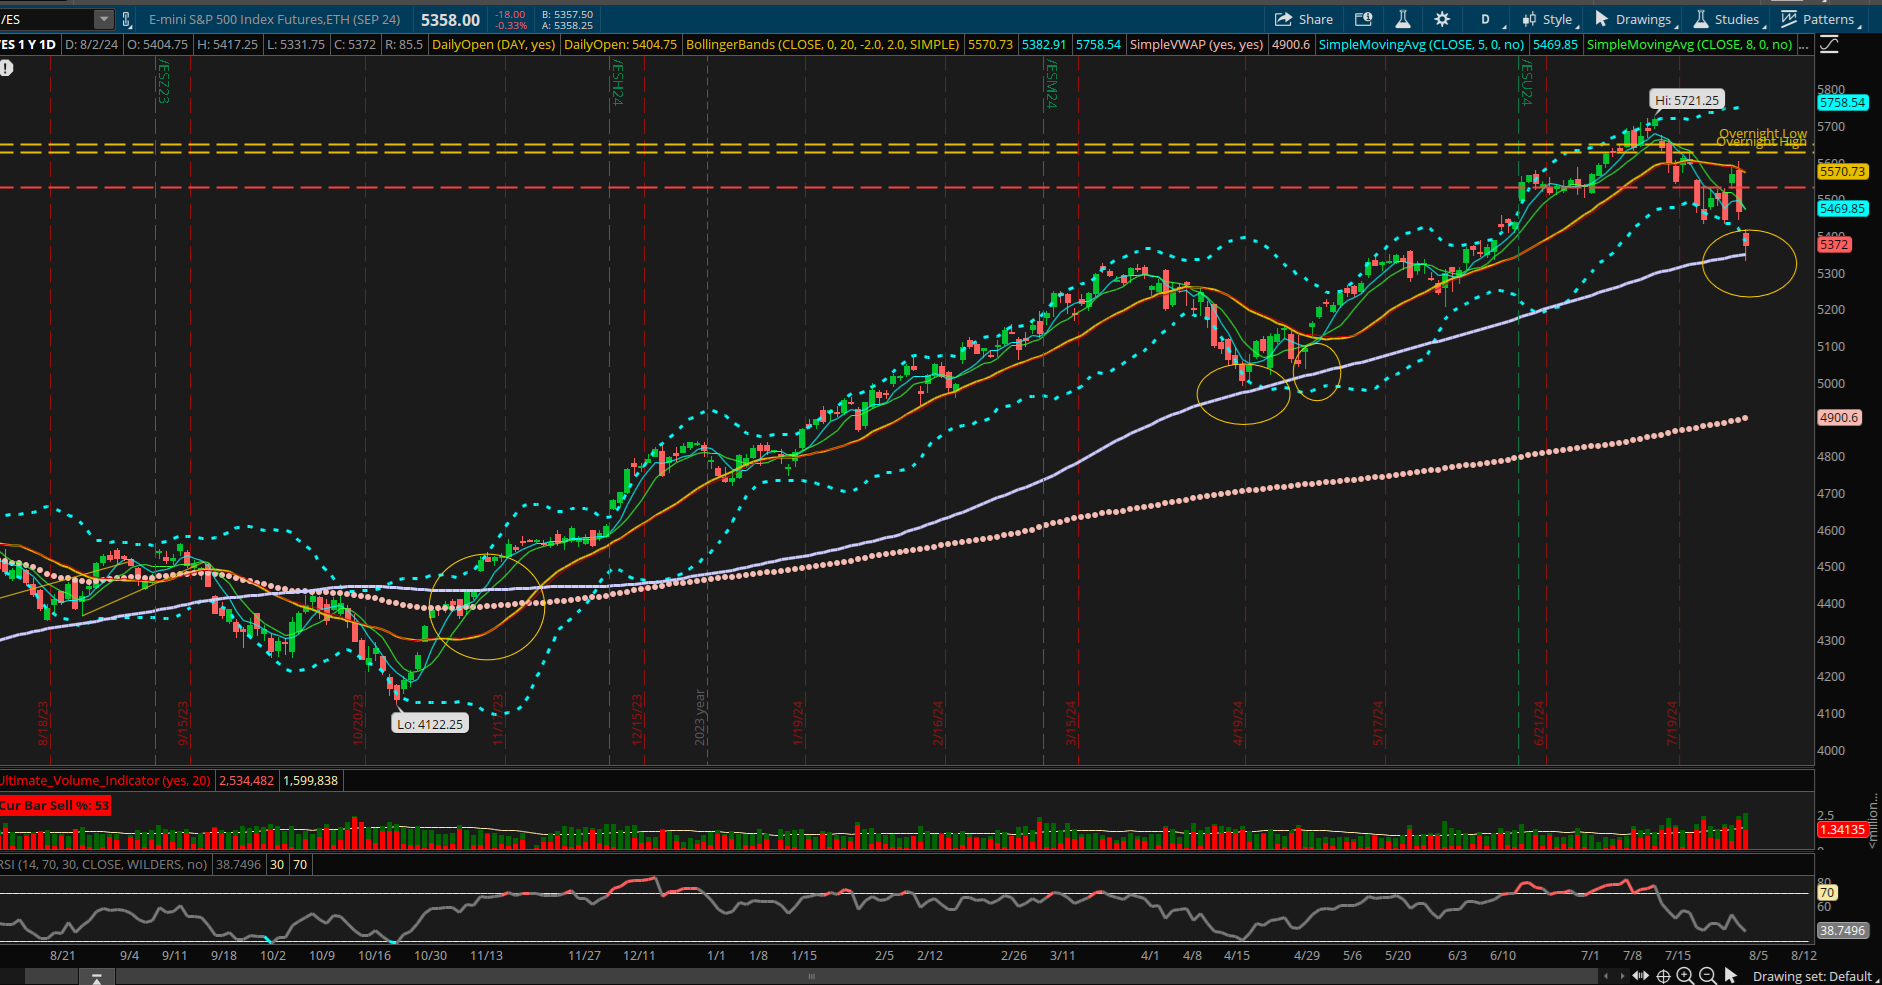The height and width of the screenshot is (985, 1882).
Task: Click SimpleMovingAvg (CLOSE, 8, 0, no) label
Action: point(1689,44)
